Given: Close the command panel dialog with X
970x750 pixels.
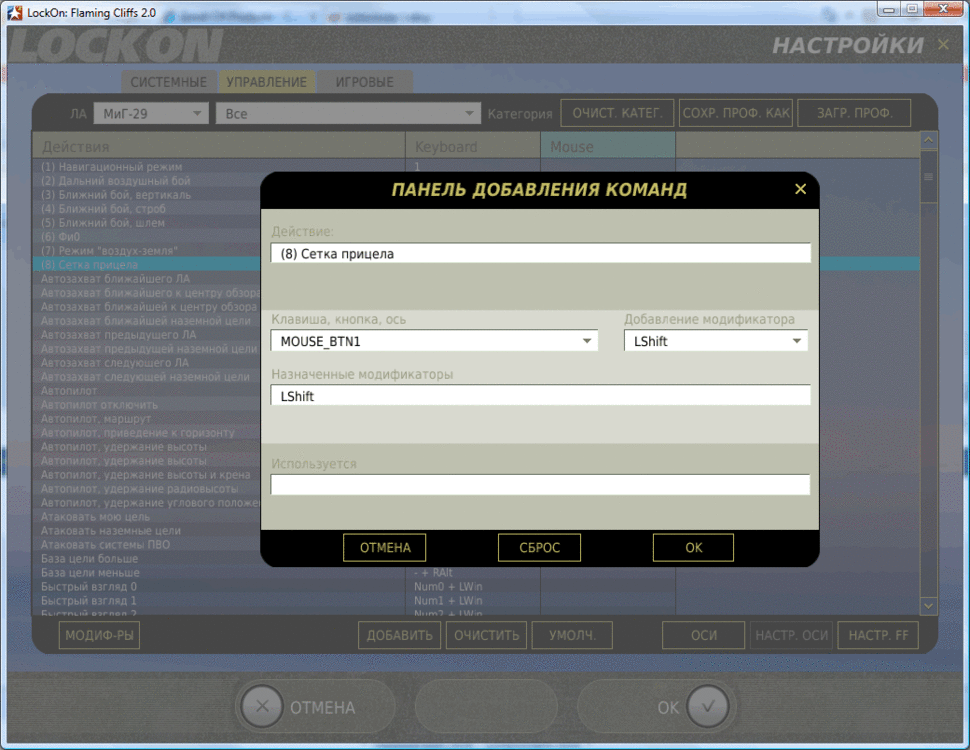Looking at the screenshot, I should click(x=800, y=189).
